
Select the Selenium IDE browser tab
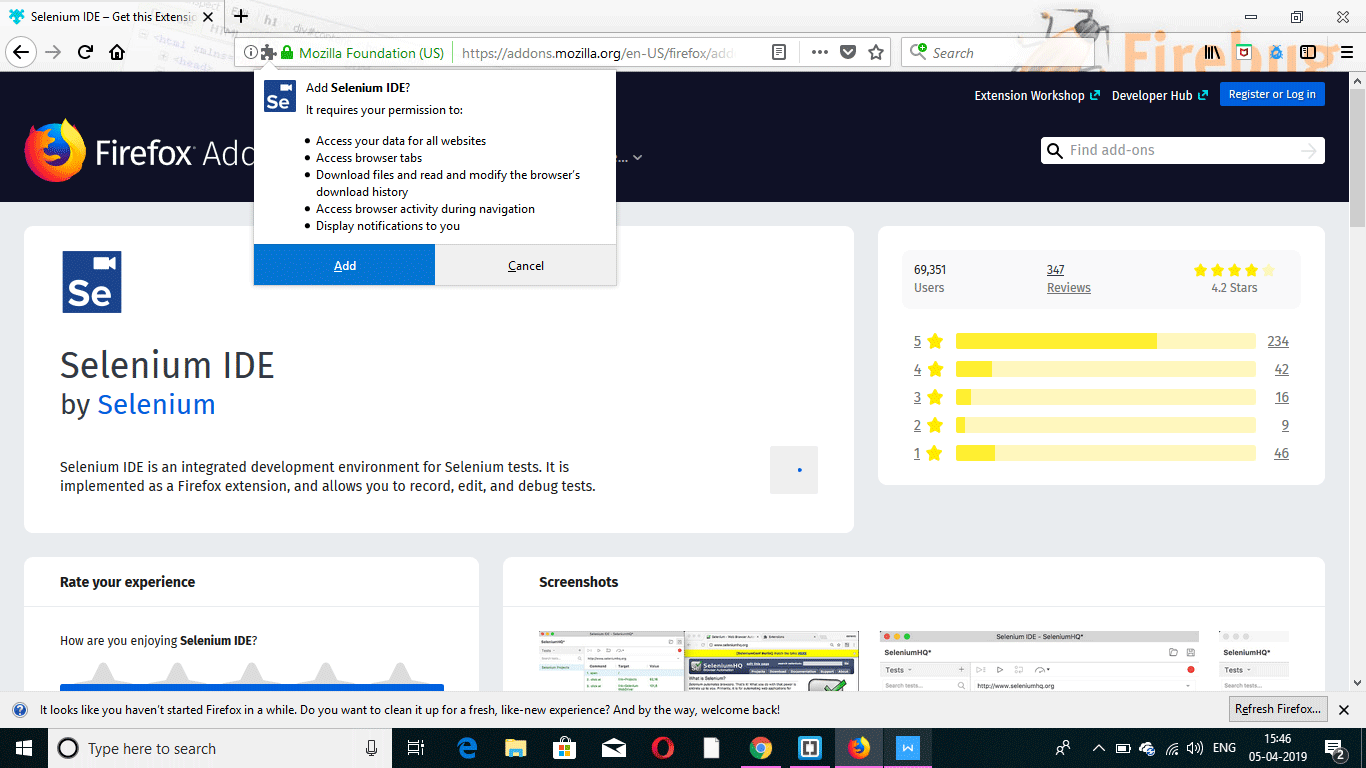[110, 16]
